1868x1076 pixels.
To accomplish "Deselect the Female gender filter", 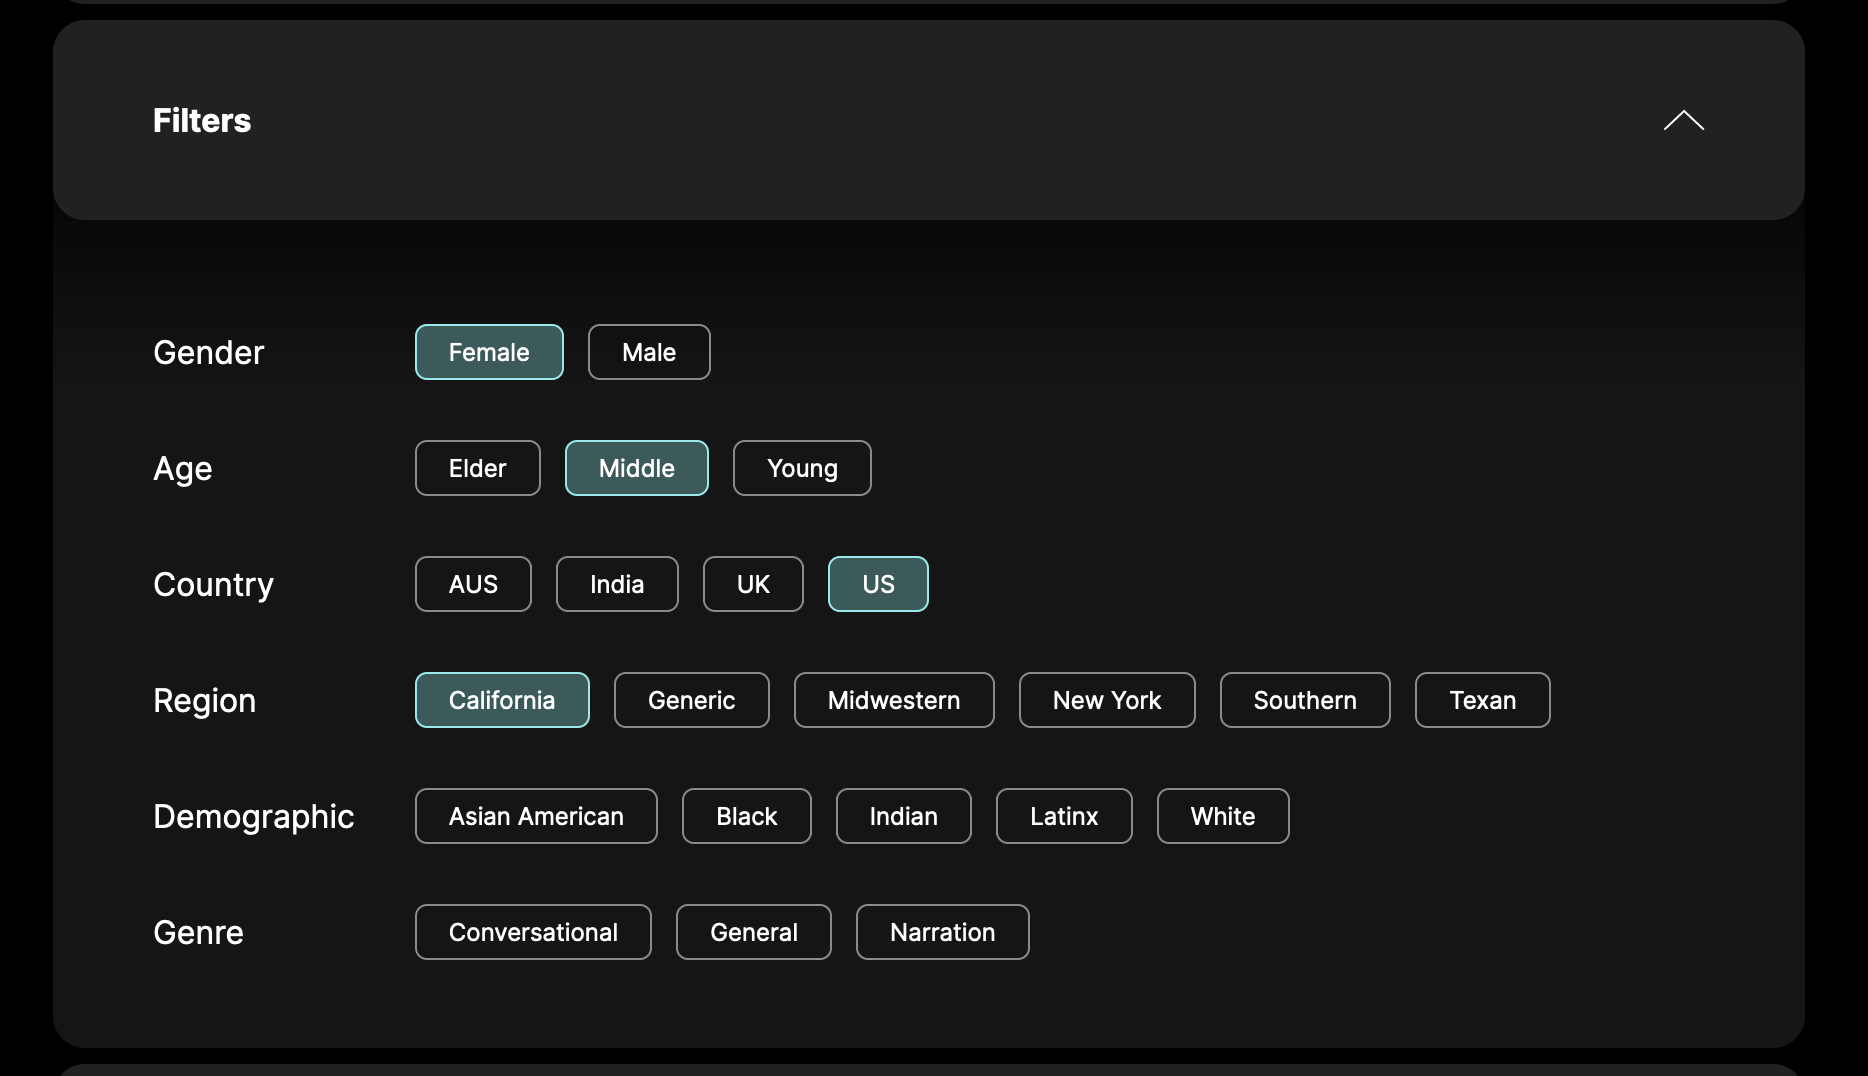I will pyautogui.click(x=489, y=352).
